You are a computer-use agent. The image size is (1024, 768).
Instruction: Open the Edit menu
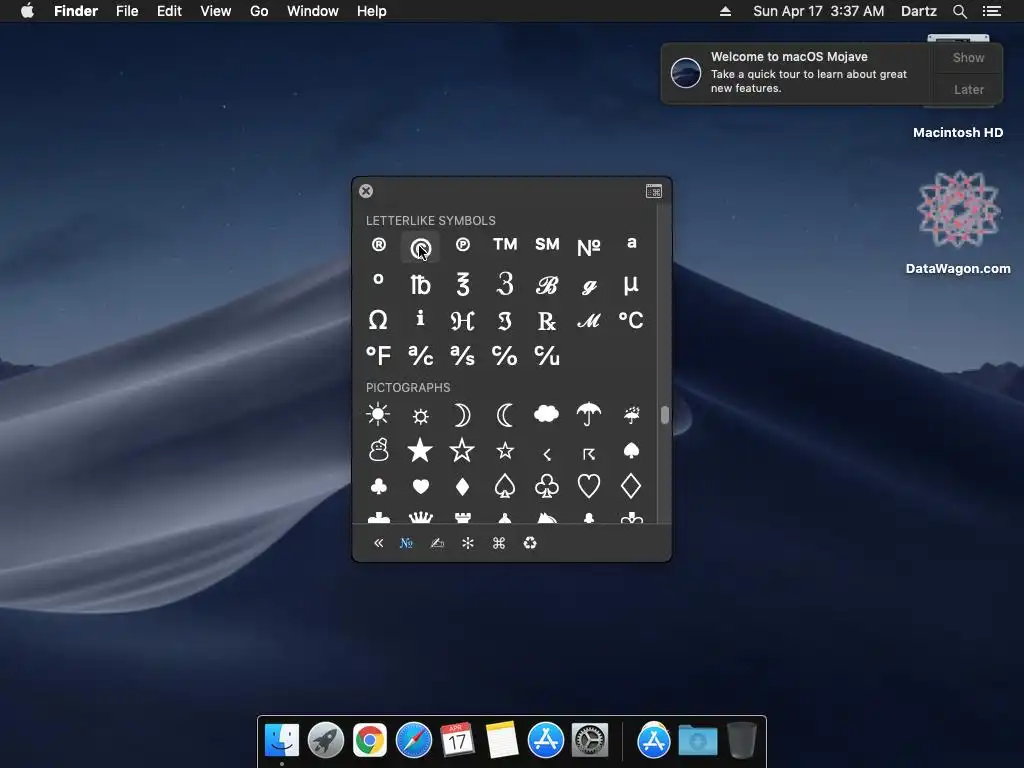coord(169,11)
